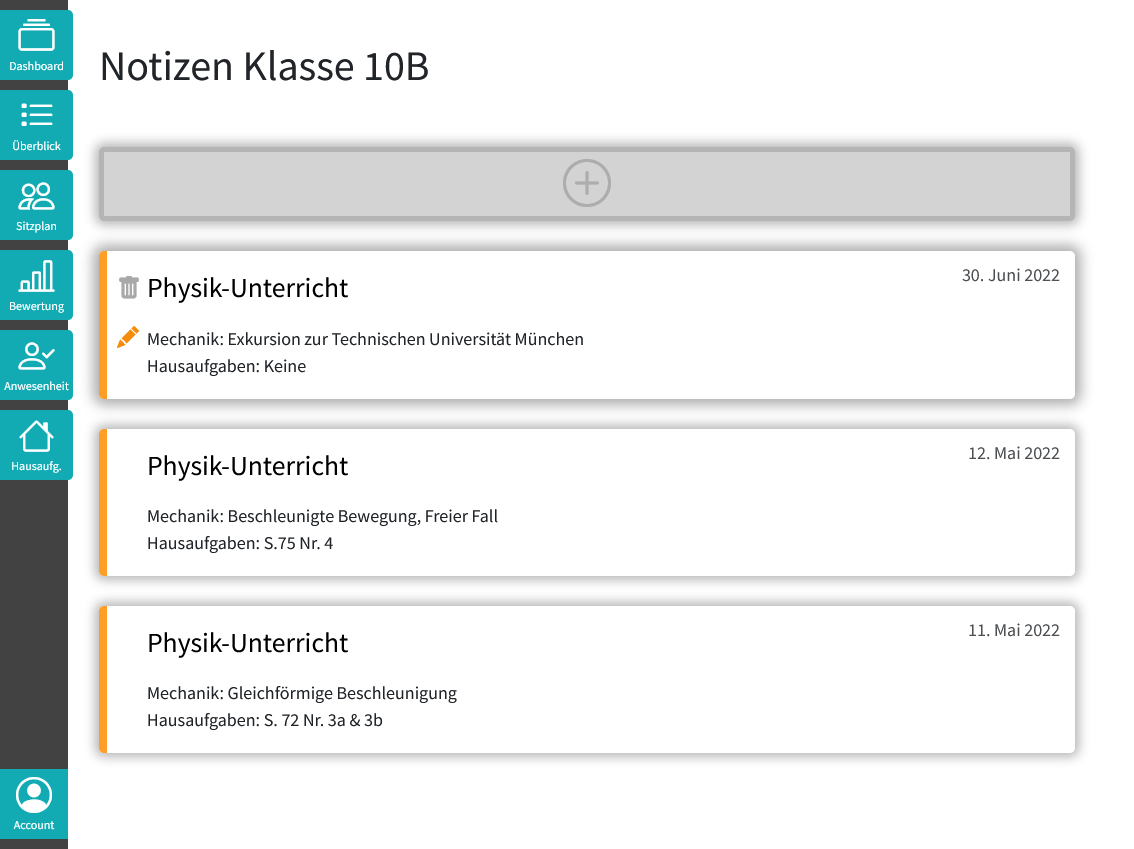This screenshot has height=849, width=1134.
Task: Open the Account settings
Action: pyautogui.click(x=34, y=804)
